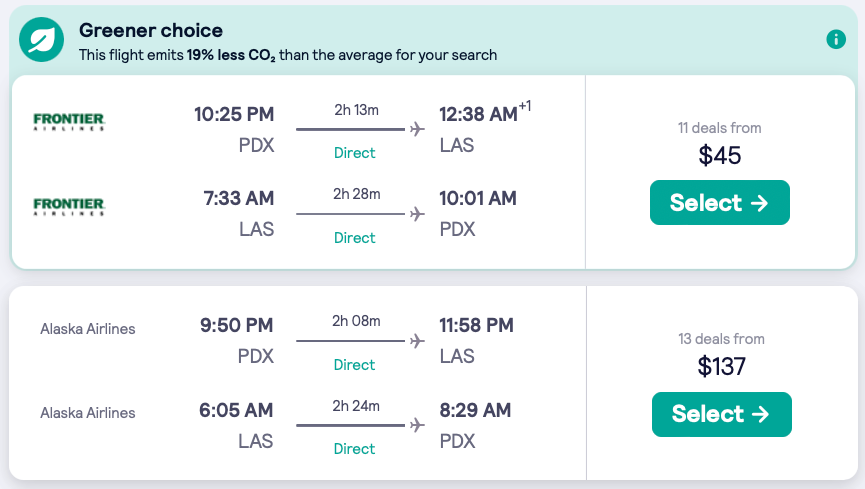Select the $137 Alaska Airlines deal

click(721, 414)
